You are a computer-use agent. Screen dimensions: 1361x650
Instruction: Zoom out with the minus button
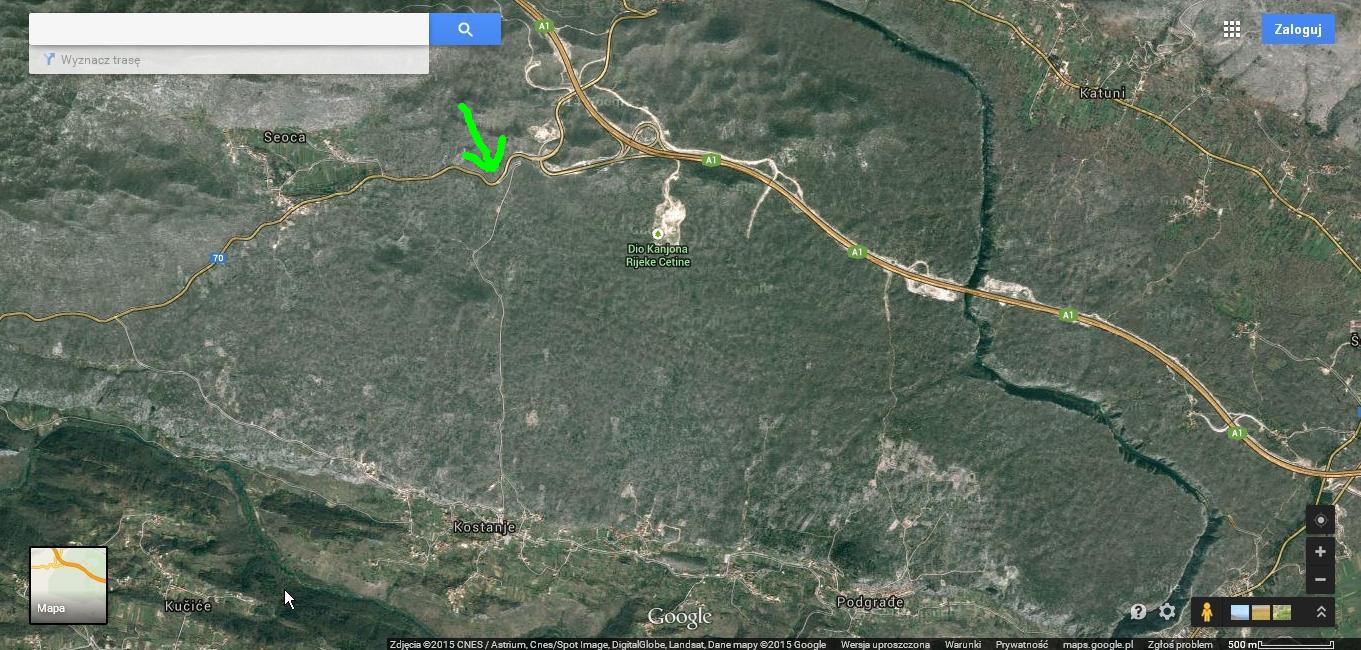click(x=1320, y=579)
